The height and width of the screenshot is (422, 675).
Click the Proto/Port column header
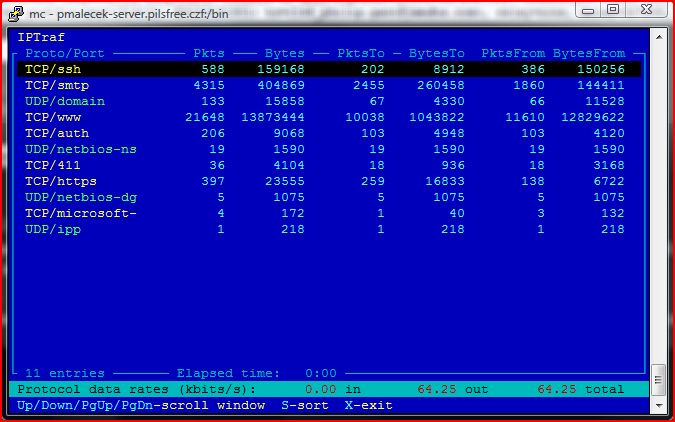tap(65, 53)
